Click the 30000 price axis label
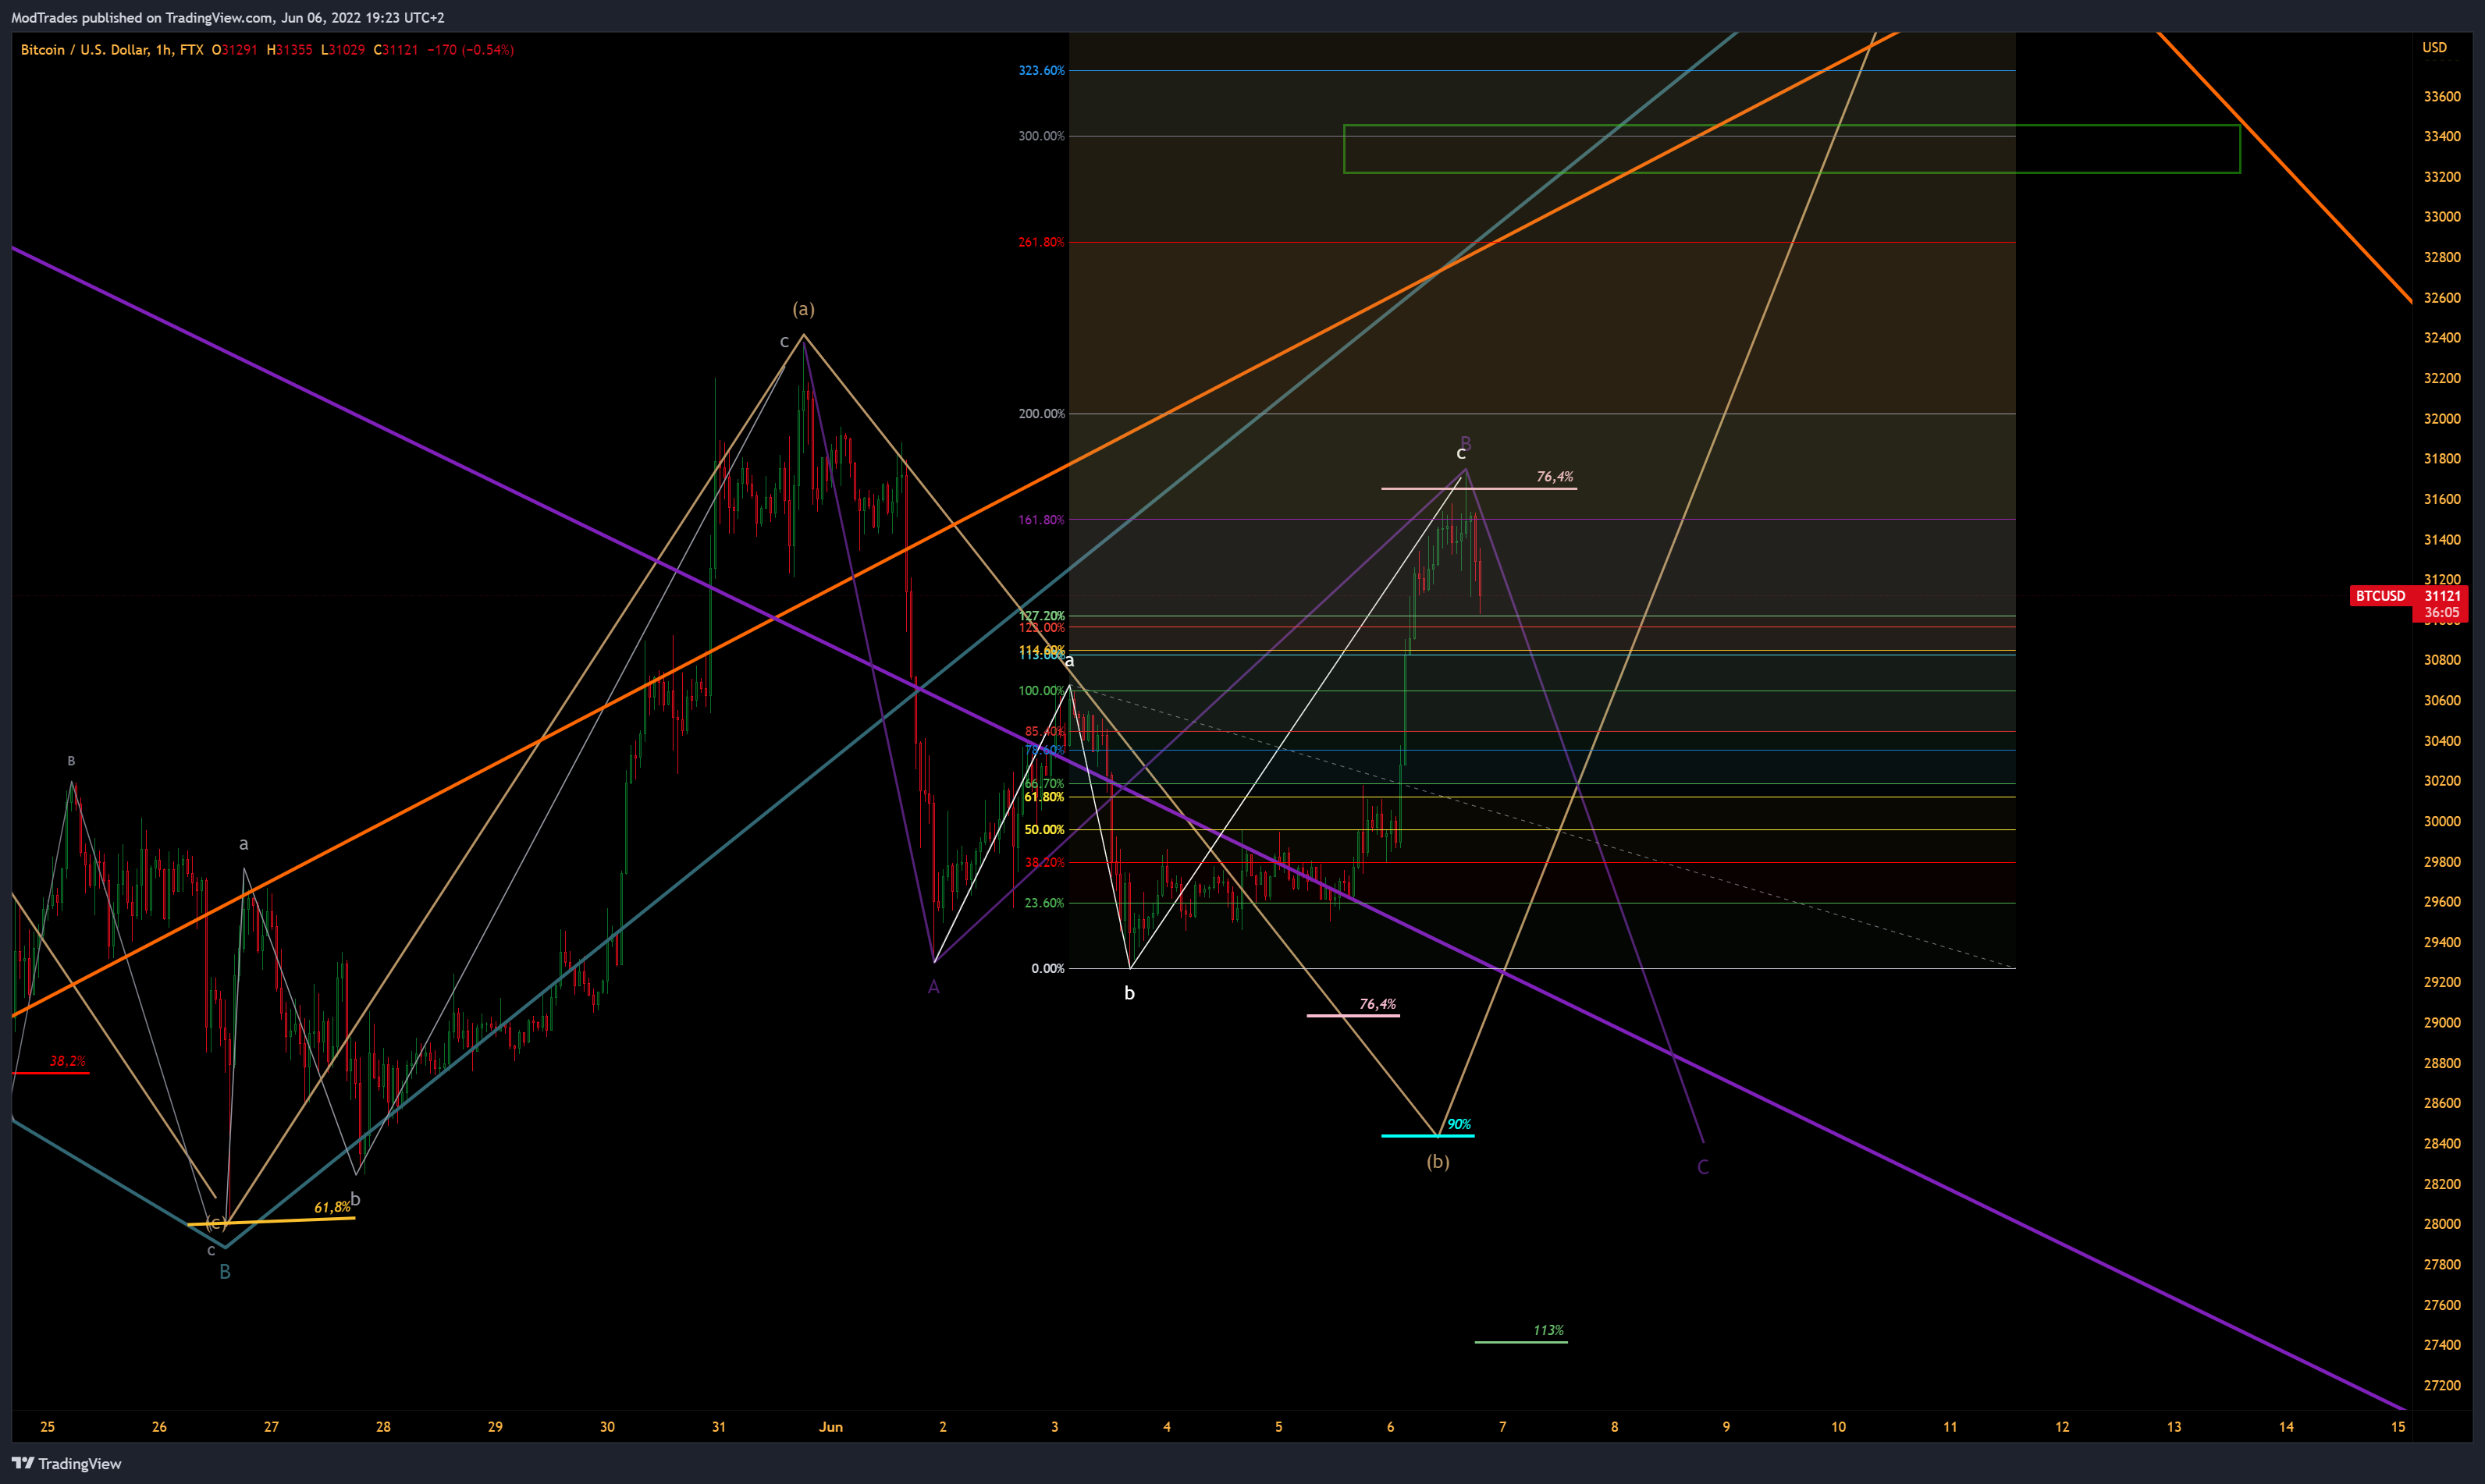Viewport: 2485px width, 1484px height. (2442, 821)
